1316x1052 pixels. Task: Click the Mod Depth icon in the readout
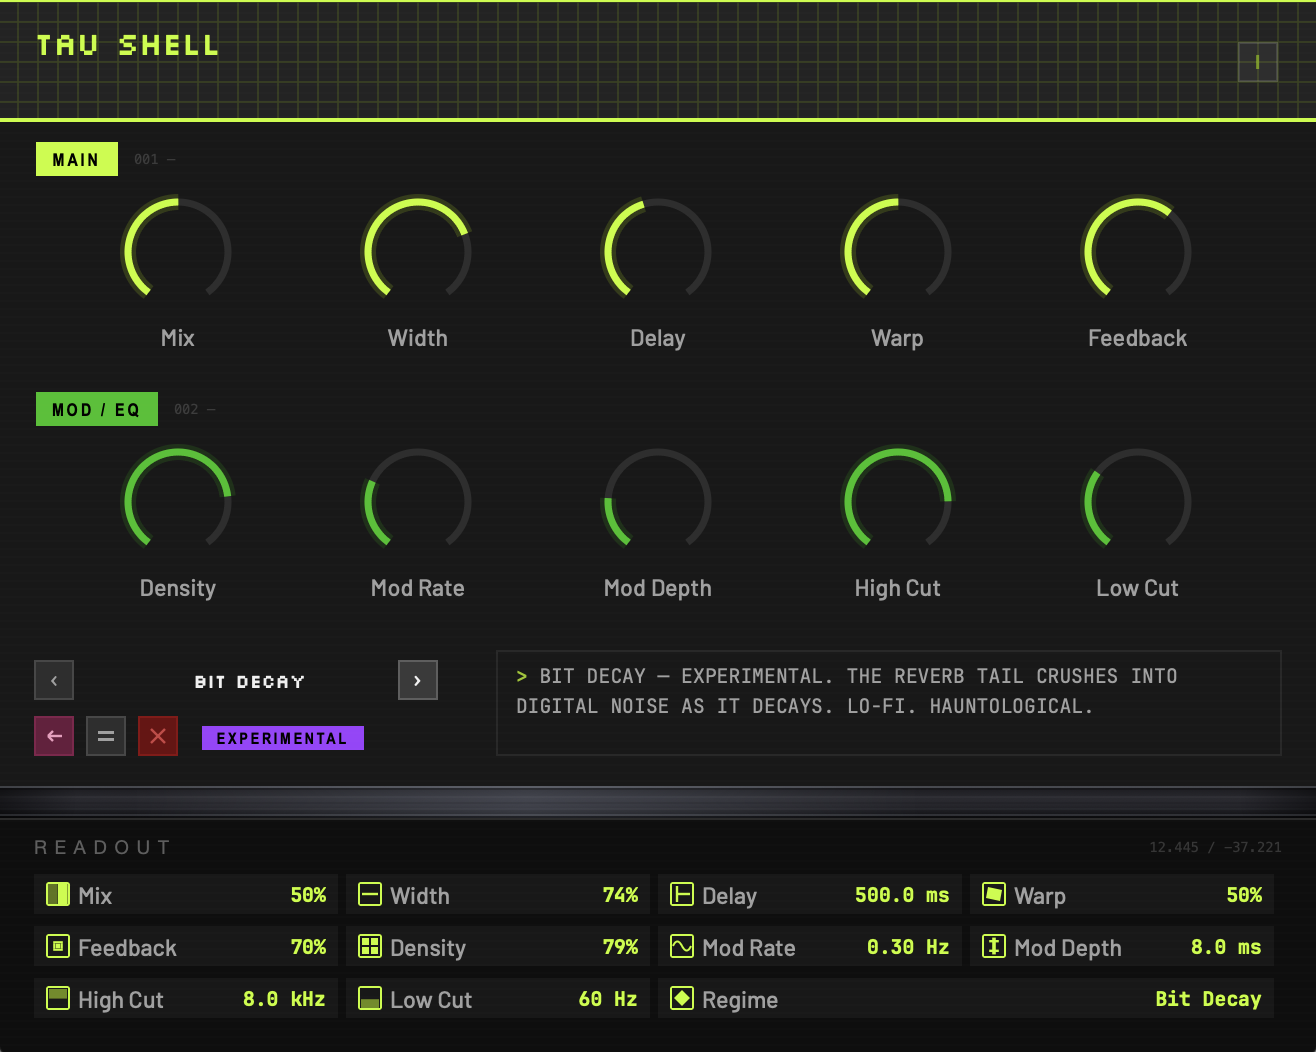point(994,946)
